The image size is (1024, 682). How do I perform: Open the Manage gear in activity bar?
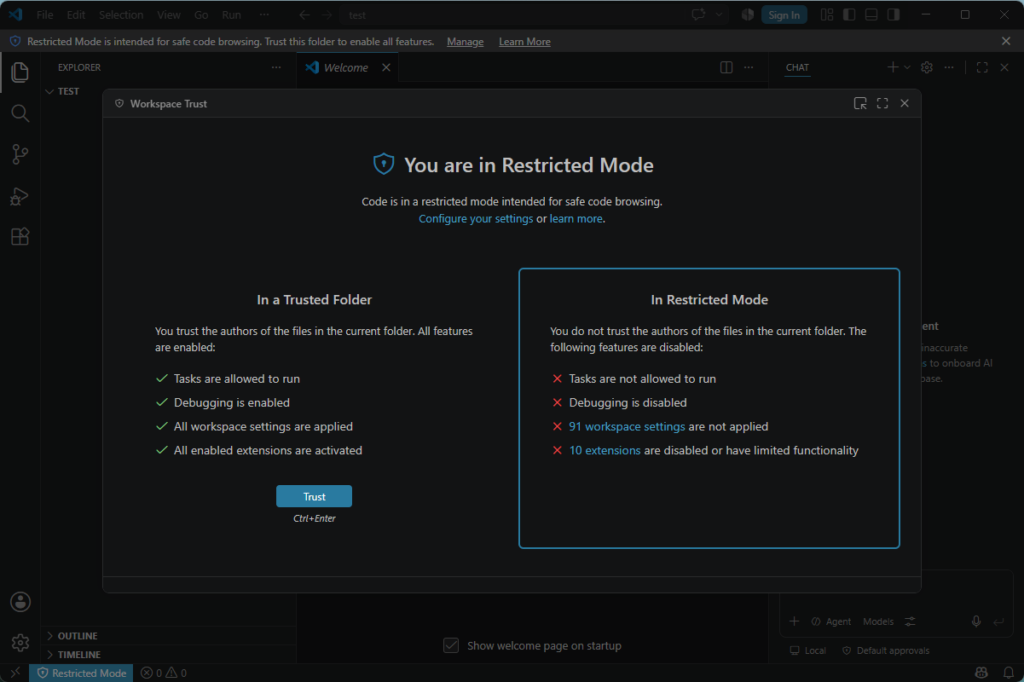[20, 643]
